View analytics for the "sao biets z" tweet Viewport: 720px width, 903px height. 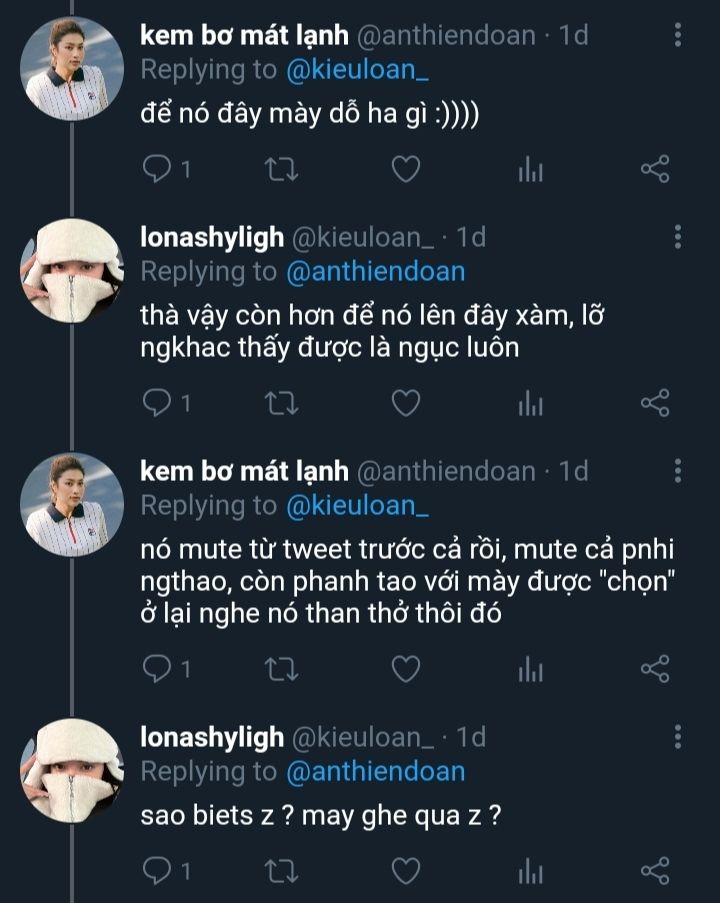529,871
